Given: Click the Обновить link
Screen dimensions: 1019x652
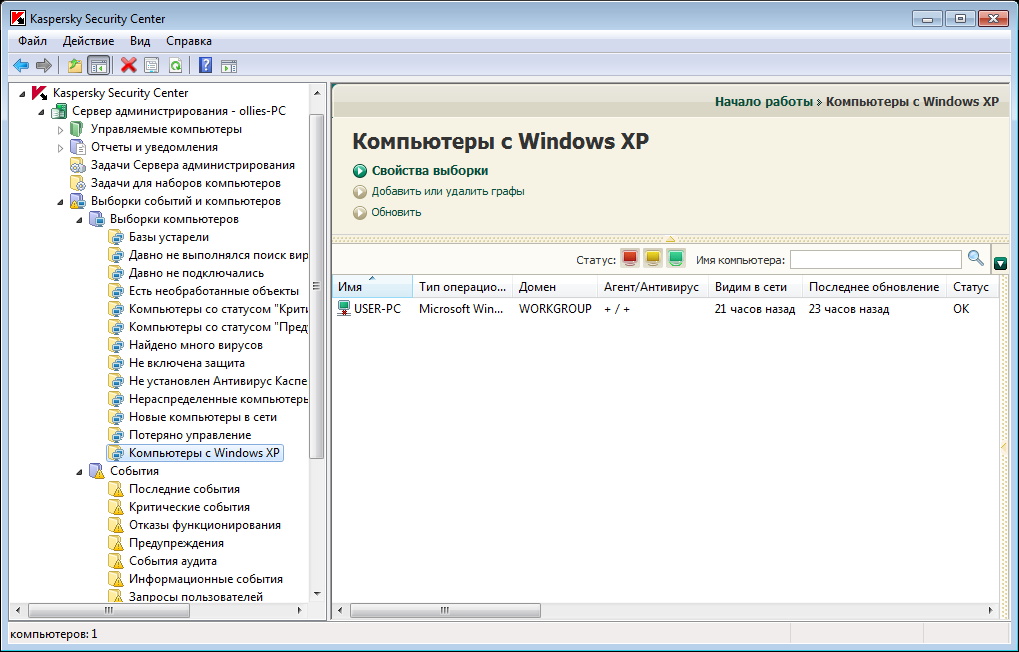Looking at the screenshot, I should [396, 212].
